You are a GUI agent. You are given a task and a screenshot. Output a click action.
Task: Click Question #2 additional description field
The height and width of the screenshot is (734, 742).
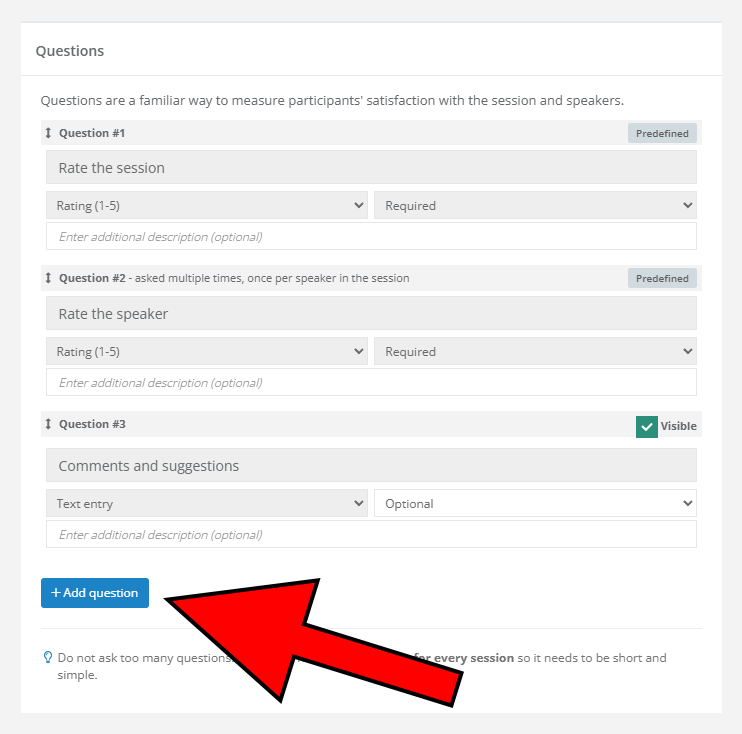(371, 383)
